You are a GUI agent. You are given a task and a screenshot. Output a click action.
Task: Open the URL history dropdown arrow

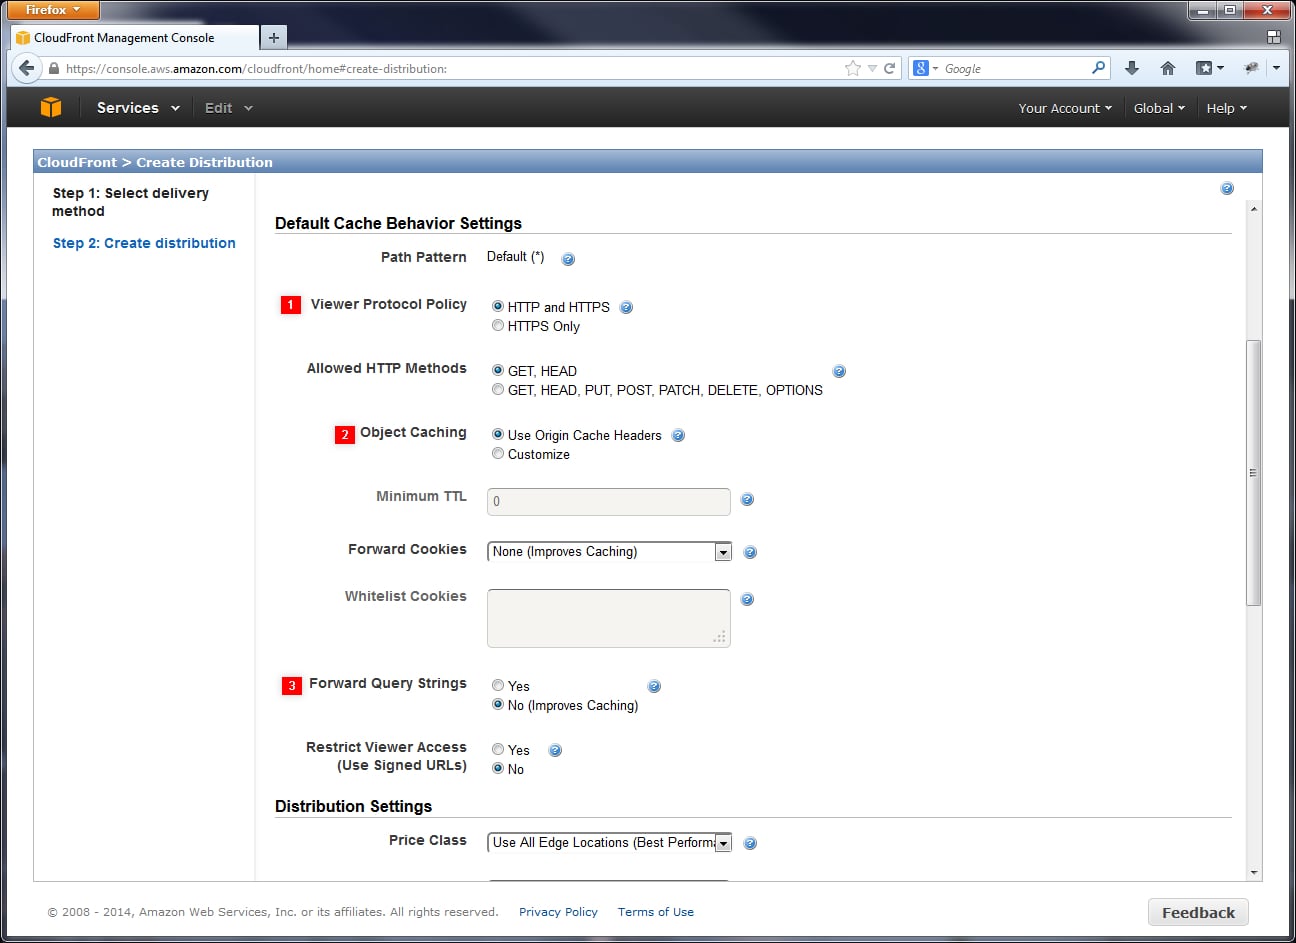point(872,68)
